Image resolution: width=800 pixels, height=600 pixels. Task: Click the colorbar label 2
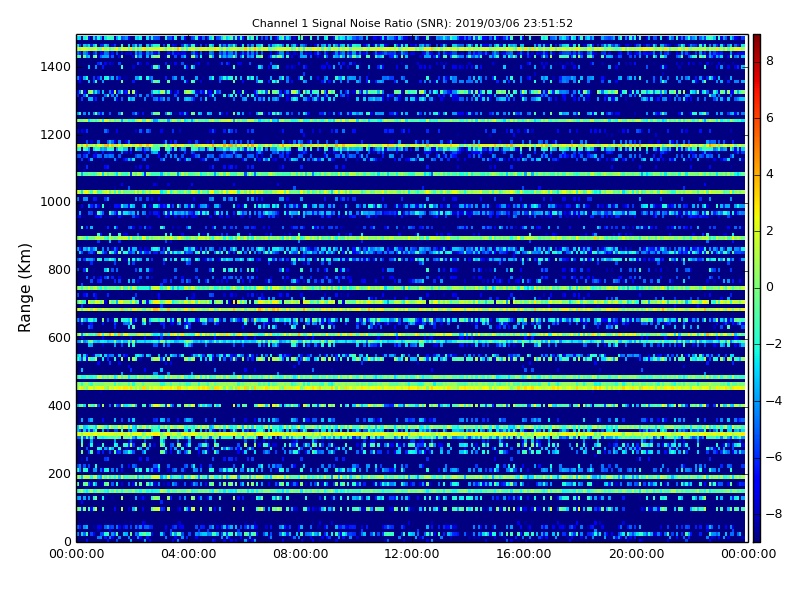pos(770,231)
